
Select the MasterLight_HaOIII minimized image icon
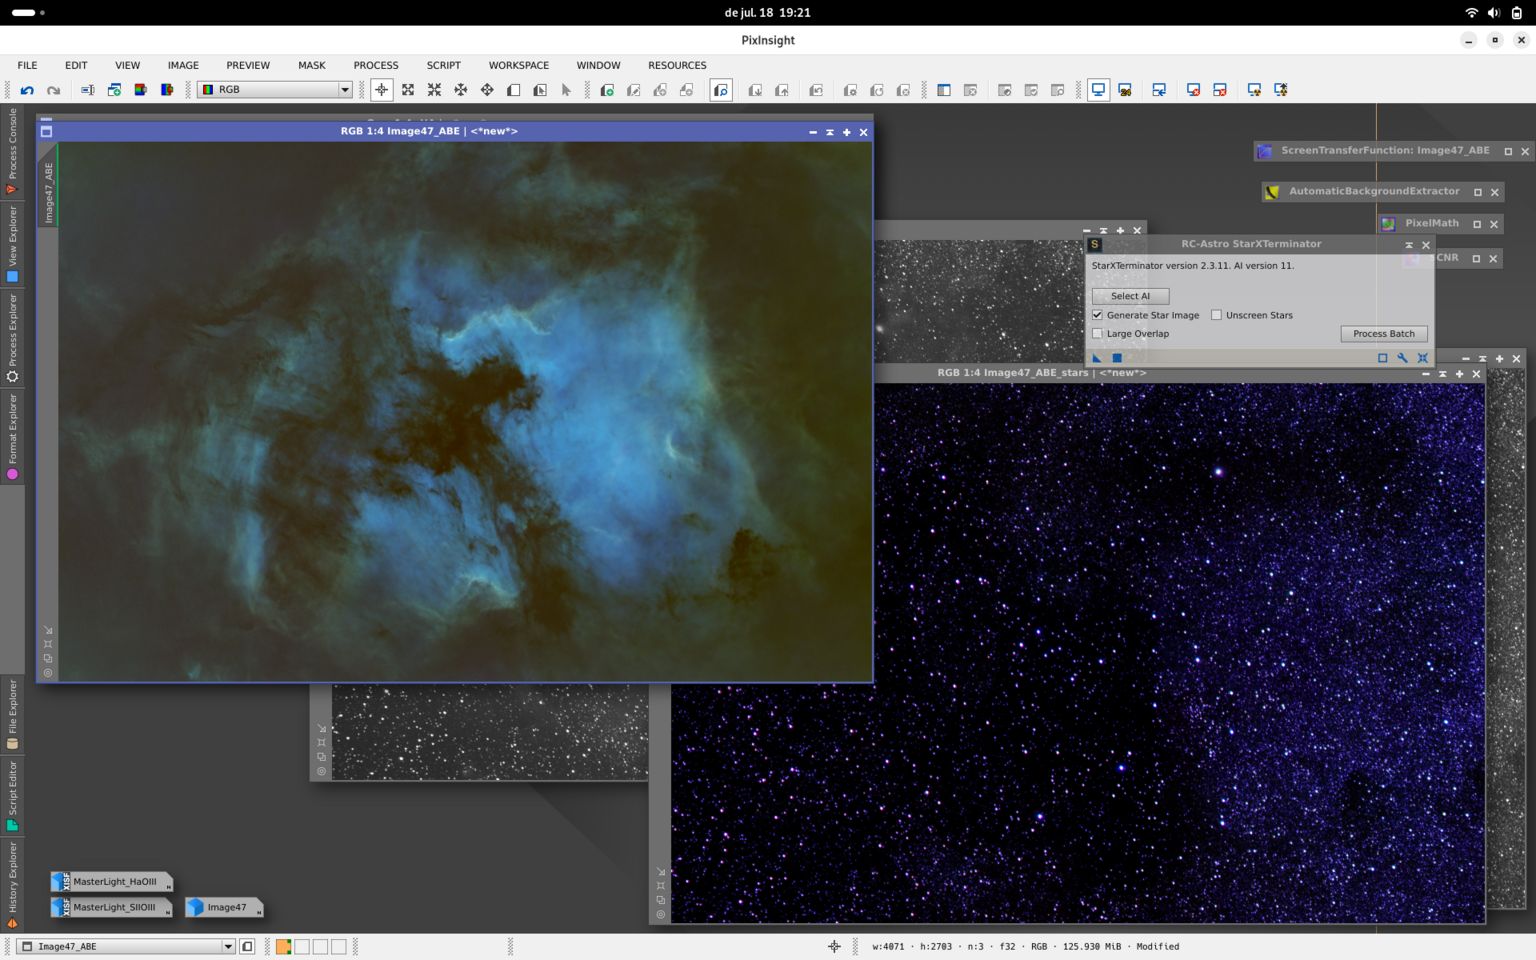(x=112, y=882)
